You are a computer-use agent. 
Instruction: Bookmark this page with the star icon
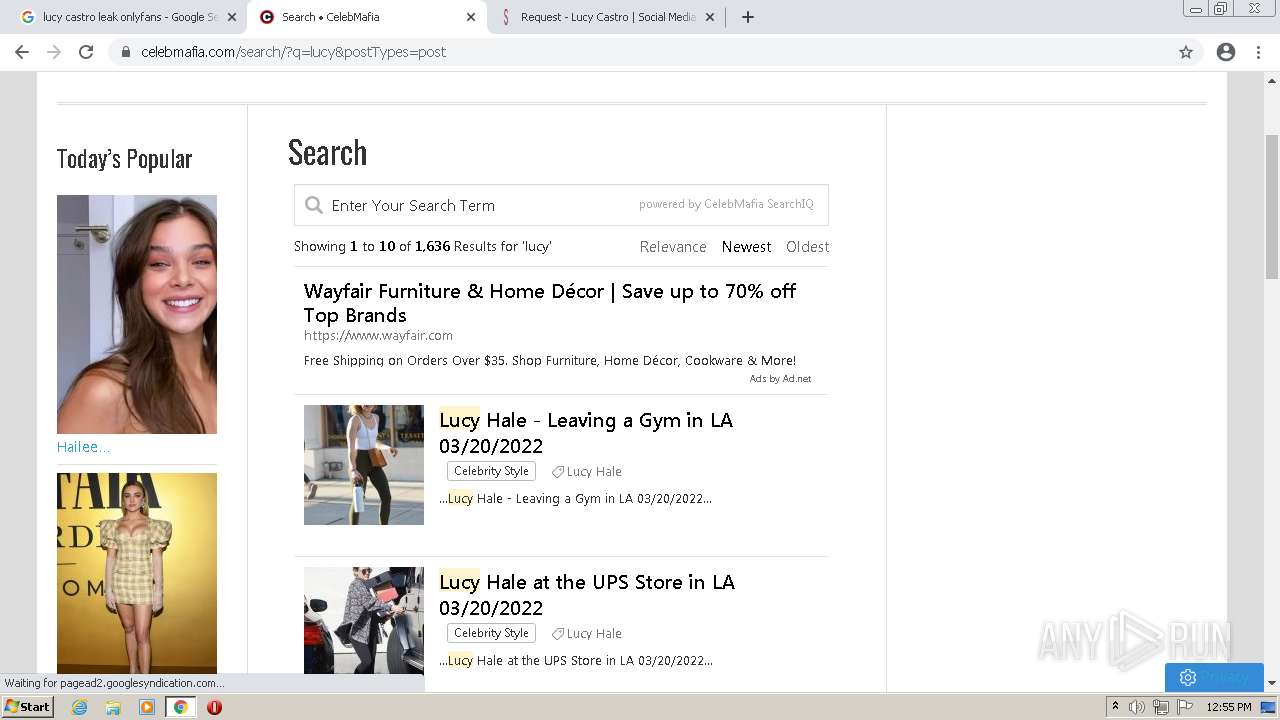click(x=1186, y=52)
